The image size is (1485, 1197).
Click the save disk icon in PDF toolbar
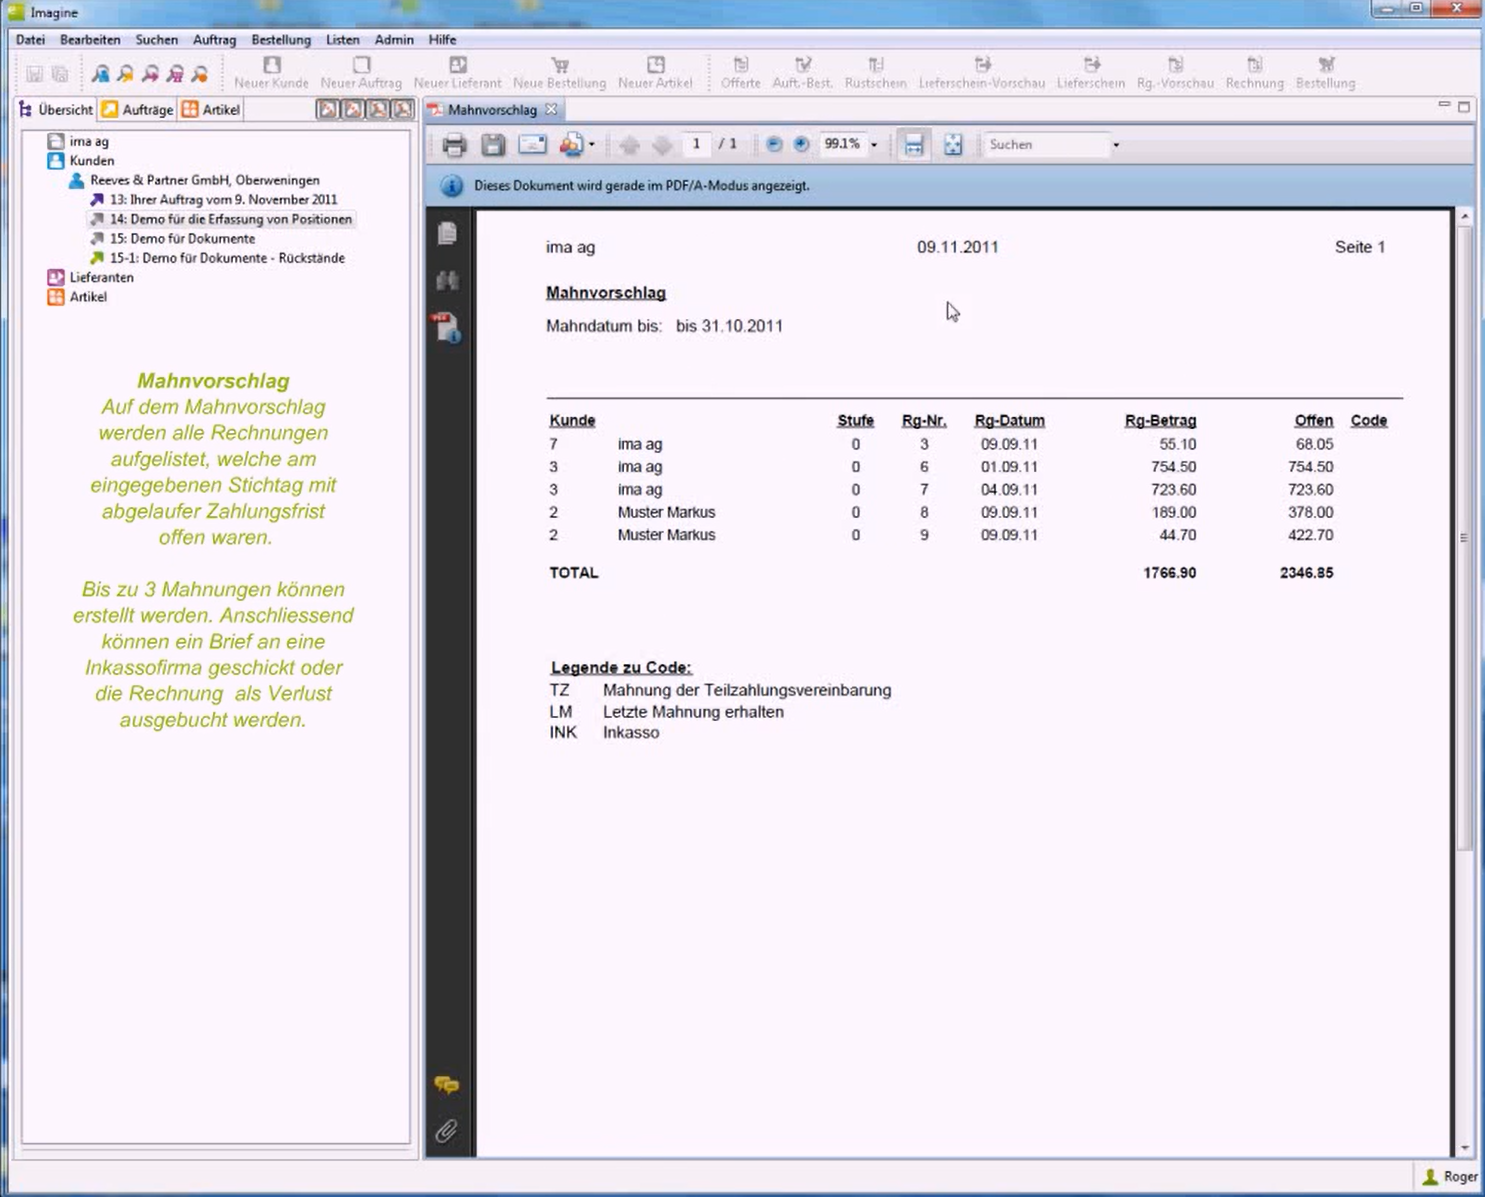coord(493,145)
